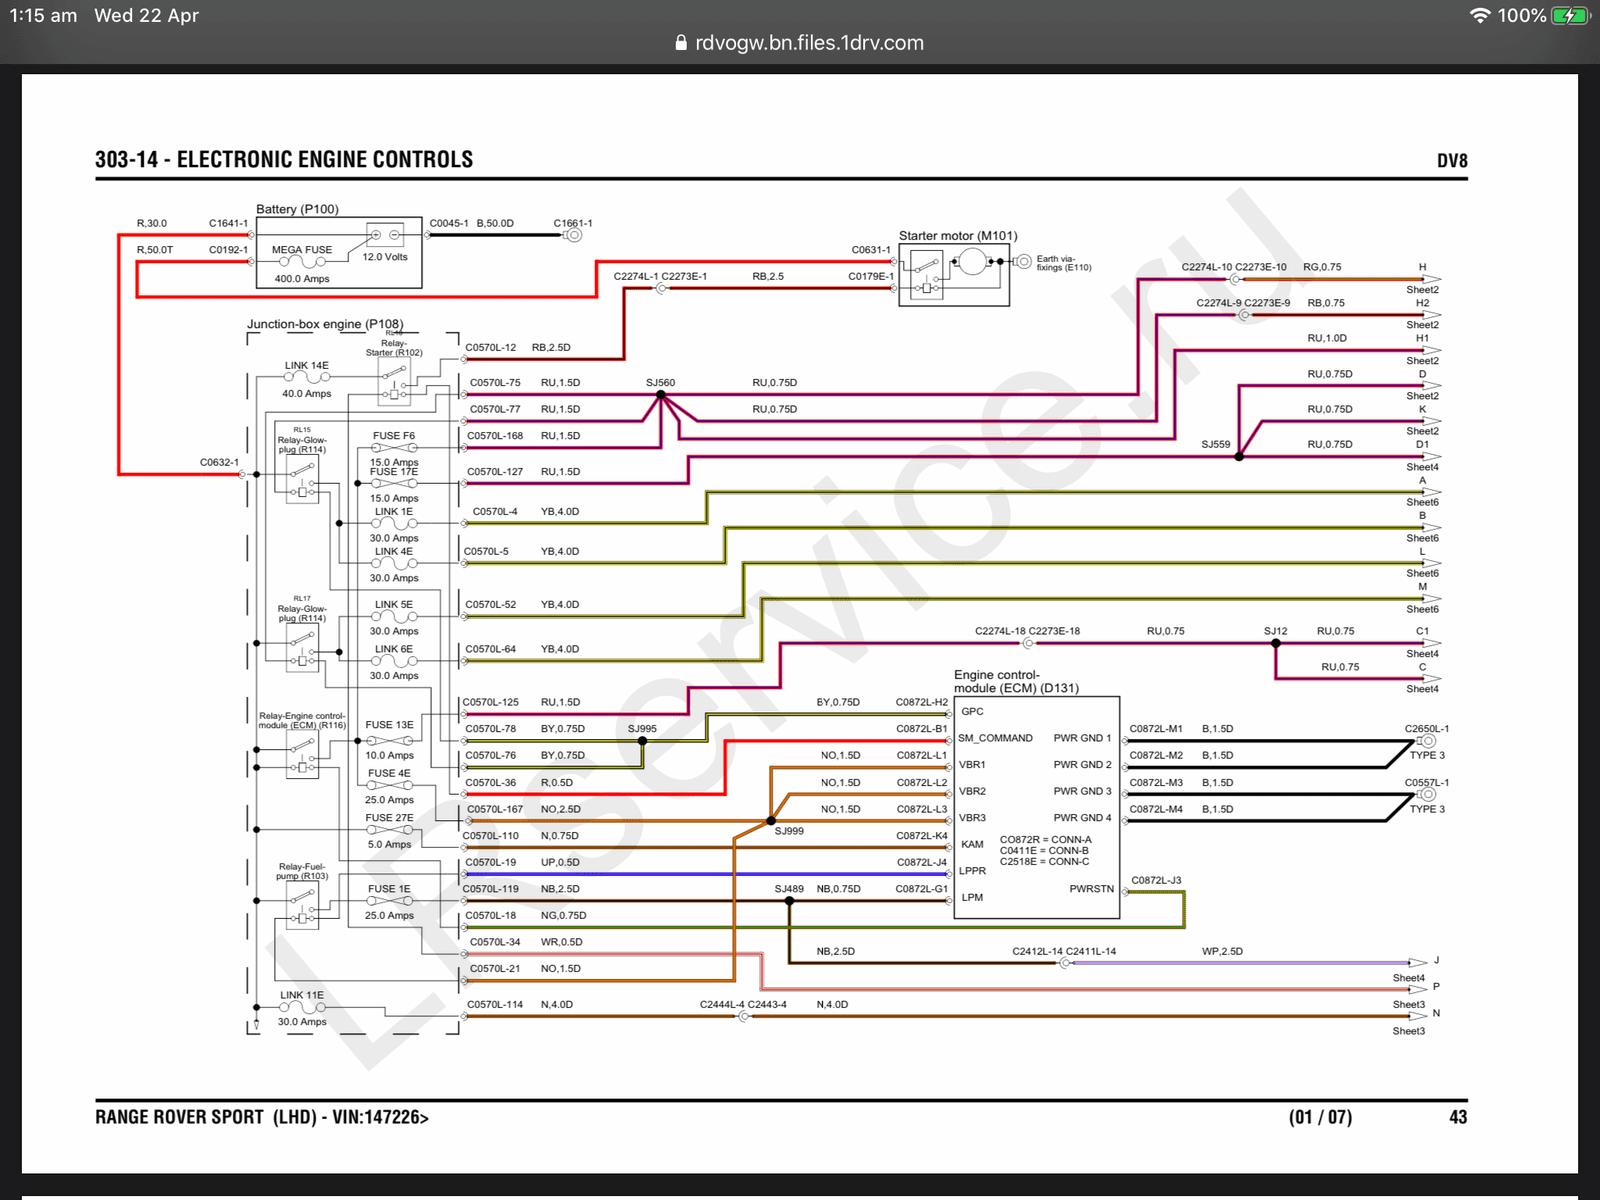
Task: Click the 'FUSE F6' label
Action: coord(394,436)
